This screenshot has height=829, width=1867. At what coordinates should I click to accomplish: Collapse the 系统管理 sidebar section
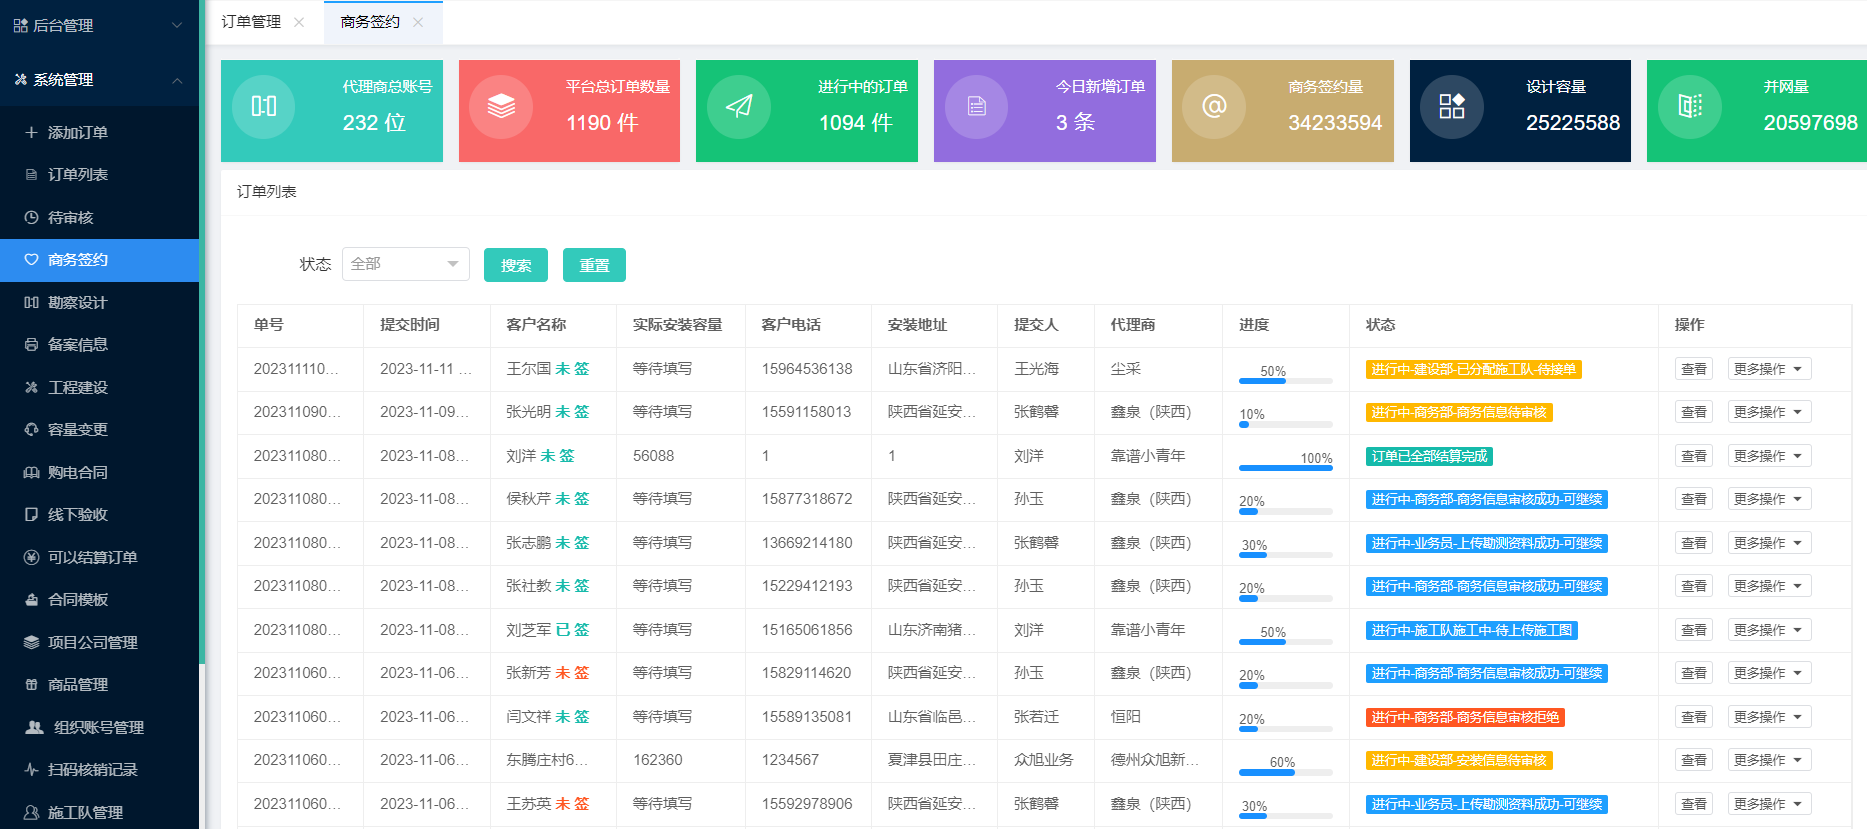pos(177,80)
